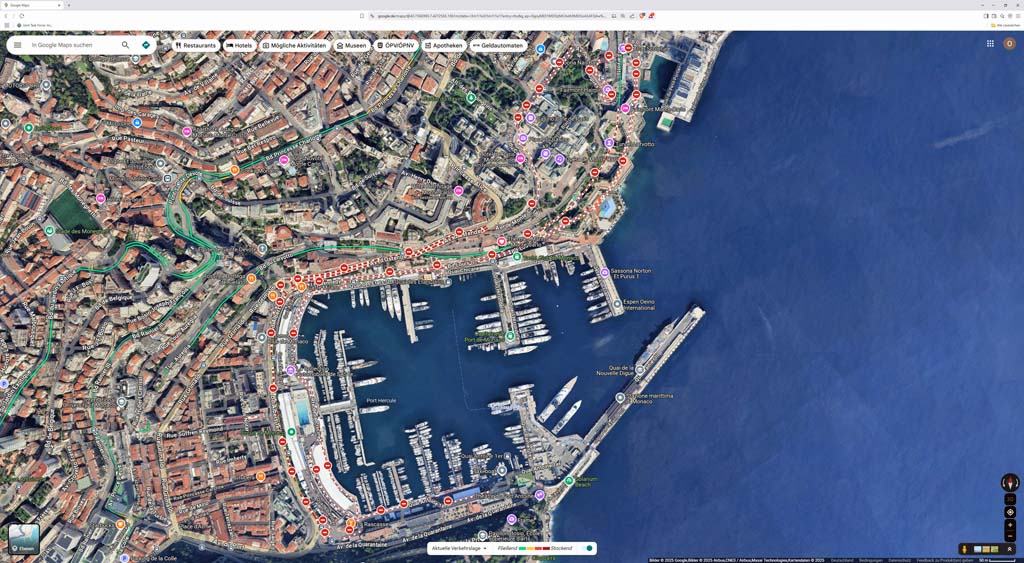Select the Hotels category chip

239,45
